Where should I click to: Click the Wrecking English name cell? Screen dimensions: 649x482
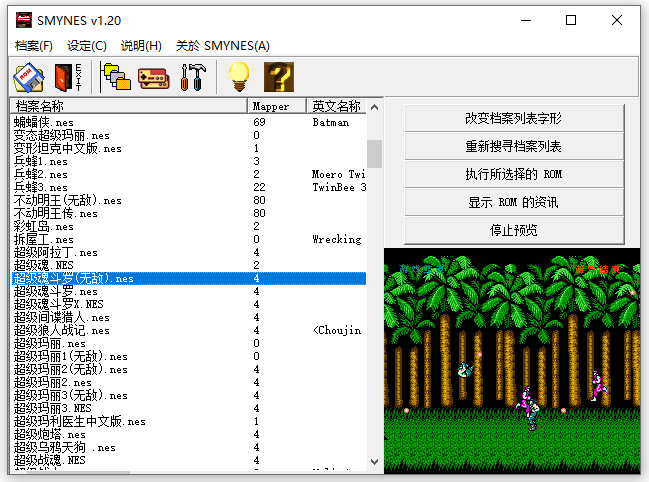[x=337, y=239]
